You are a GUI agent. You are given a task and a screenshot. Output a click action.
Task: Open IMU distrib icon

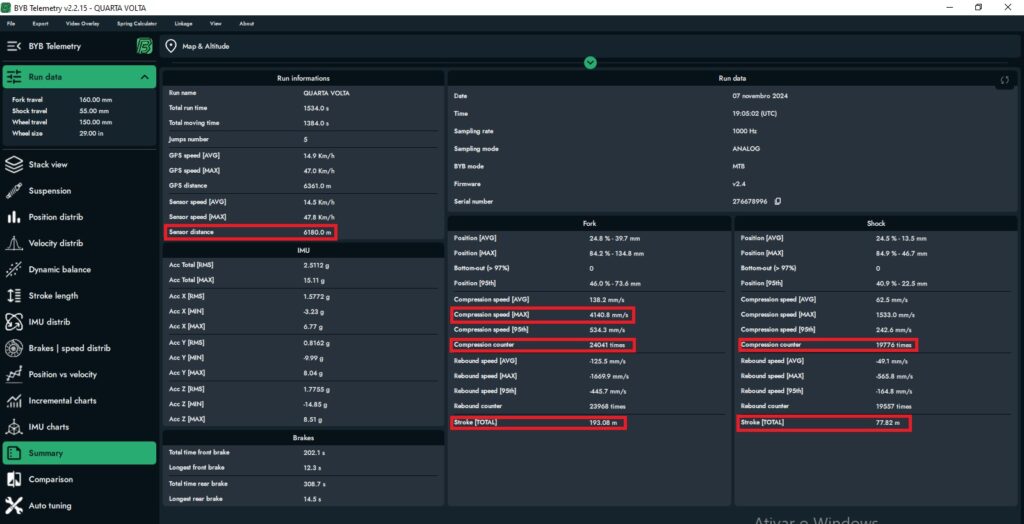(x=14, y=322)
